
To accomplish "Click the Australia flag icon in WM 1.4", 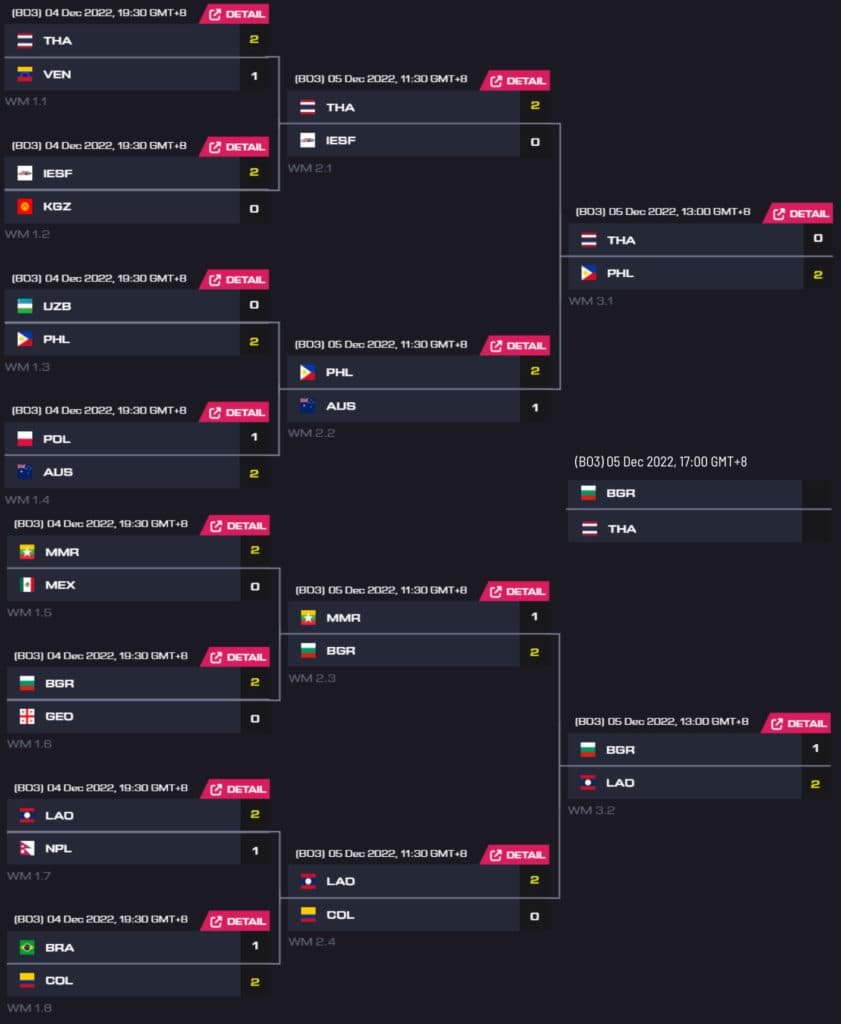I will (x=23, y=472).
